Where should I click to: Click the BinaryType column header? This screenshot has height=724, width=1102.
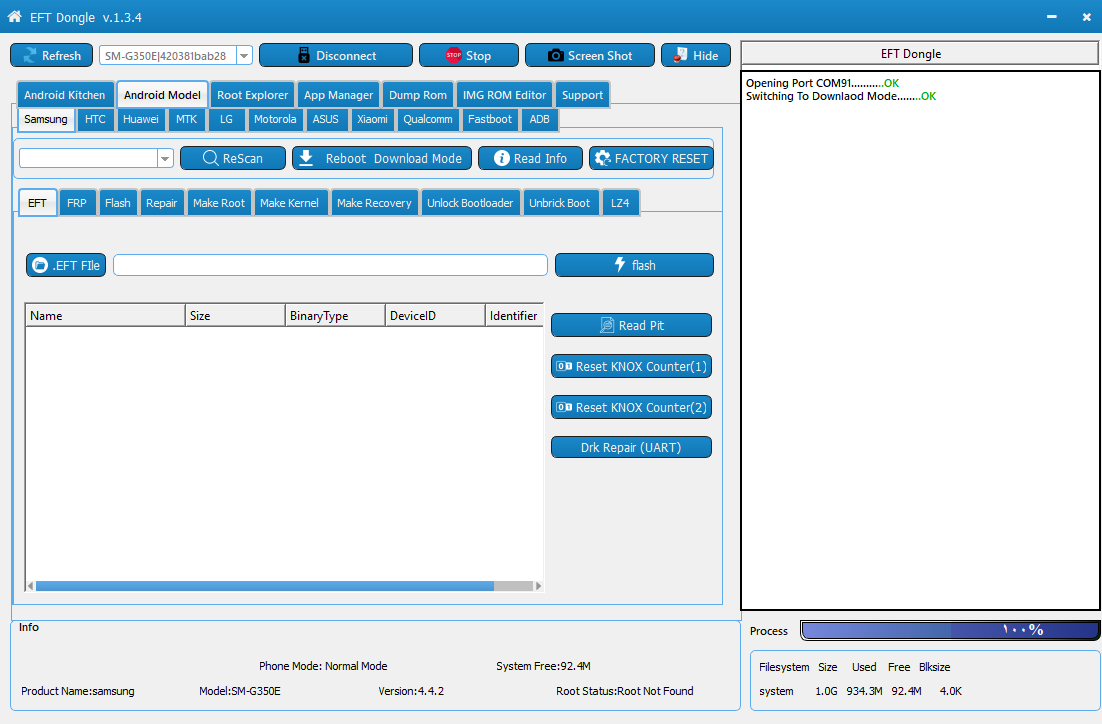pyautogui.click(x=335, y=316)
